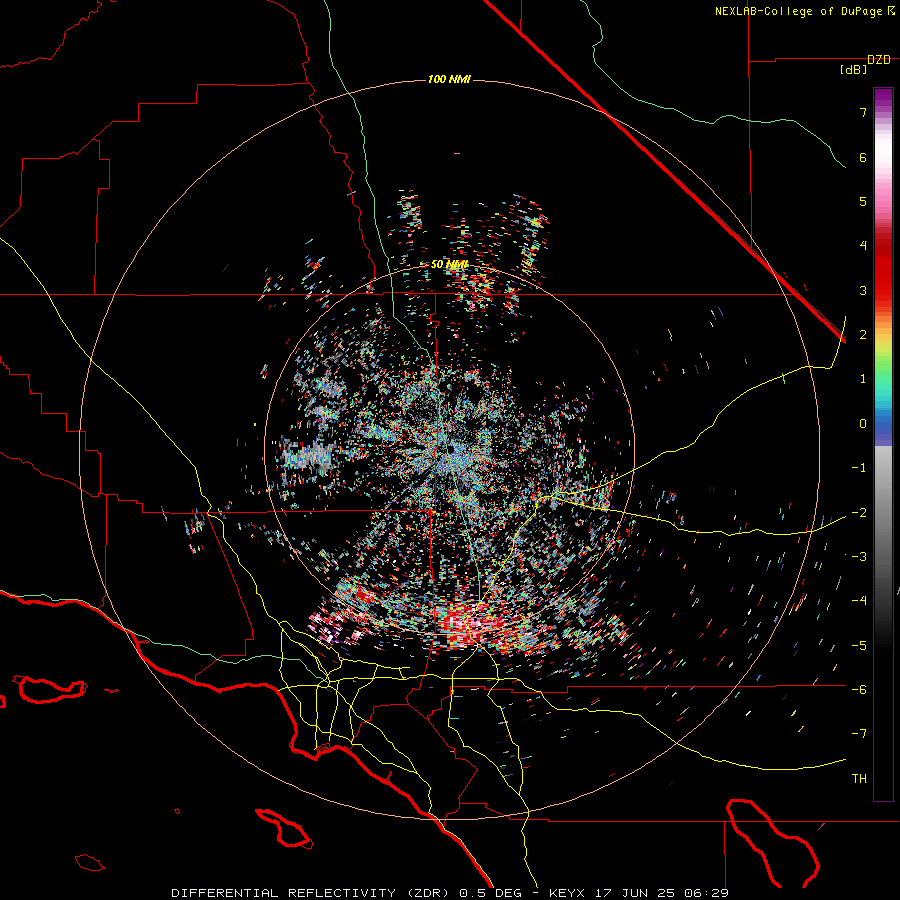Click the colorbar tick label 2
Image resolution: width=900 pixels, height=900 pixels.
[863, 335]
